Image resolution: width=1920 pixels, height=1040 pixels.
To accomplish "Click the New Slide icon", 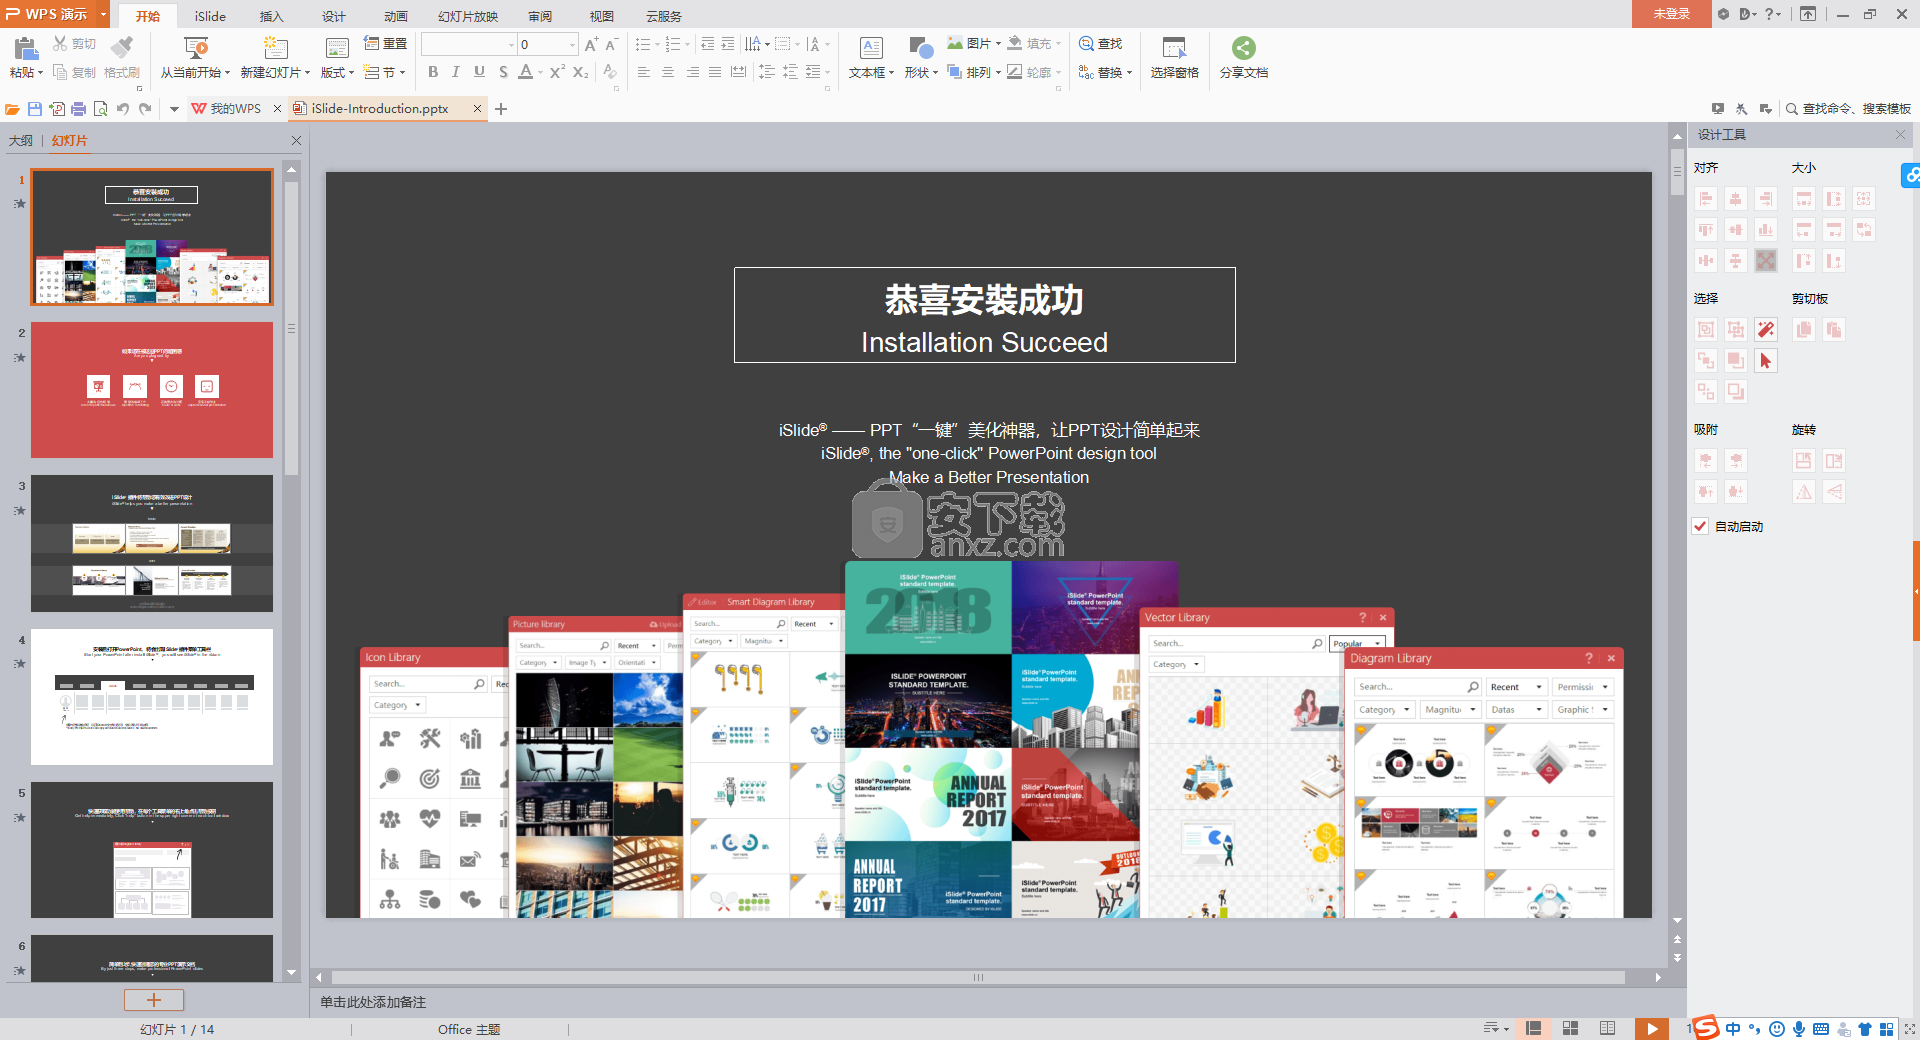I will pyautogui.click(x=275, y=47).
